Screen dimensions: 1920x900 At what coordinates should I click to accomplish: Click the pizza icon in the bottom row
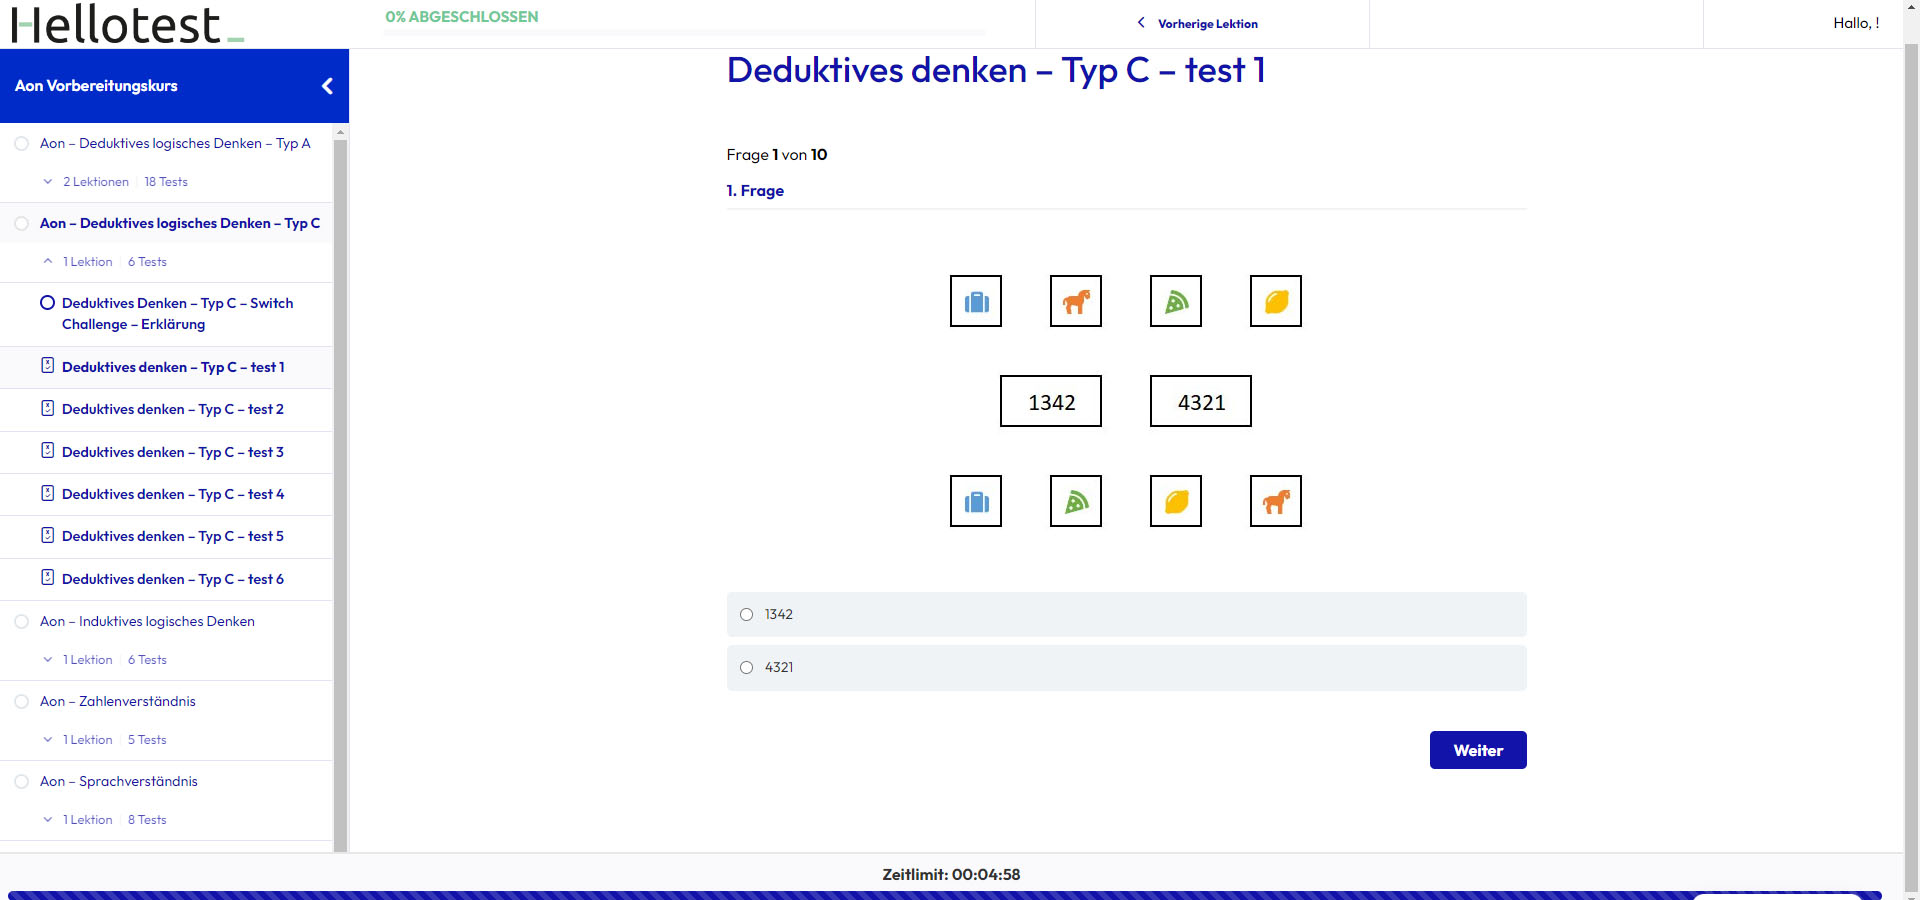[x=1076, y=501]
